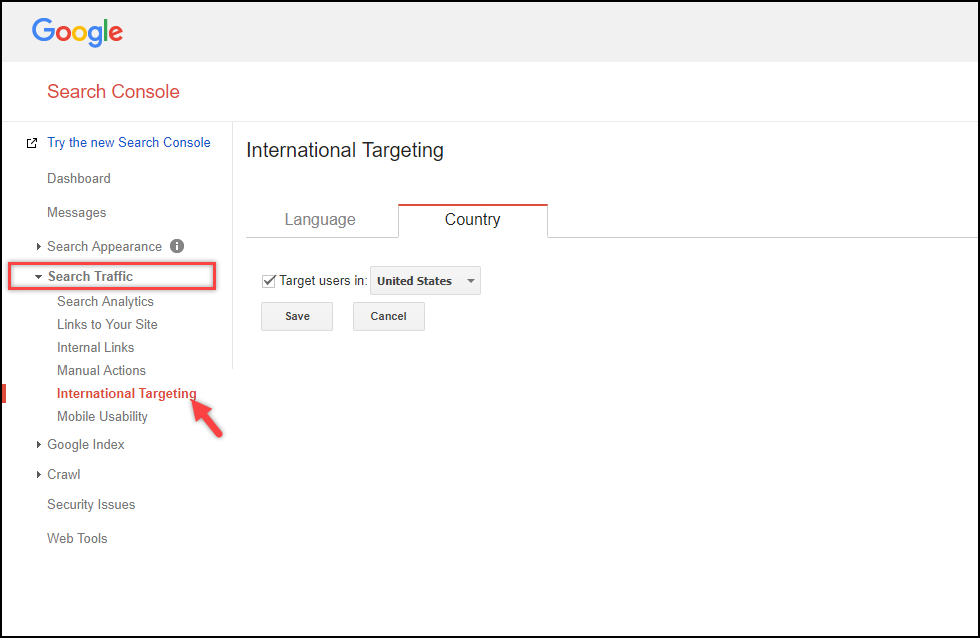Open the Dashboard menu item
This screenshot has height=638, width=980.
coord(79,179)
